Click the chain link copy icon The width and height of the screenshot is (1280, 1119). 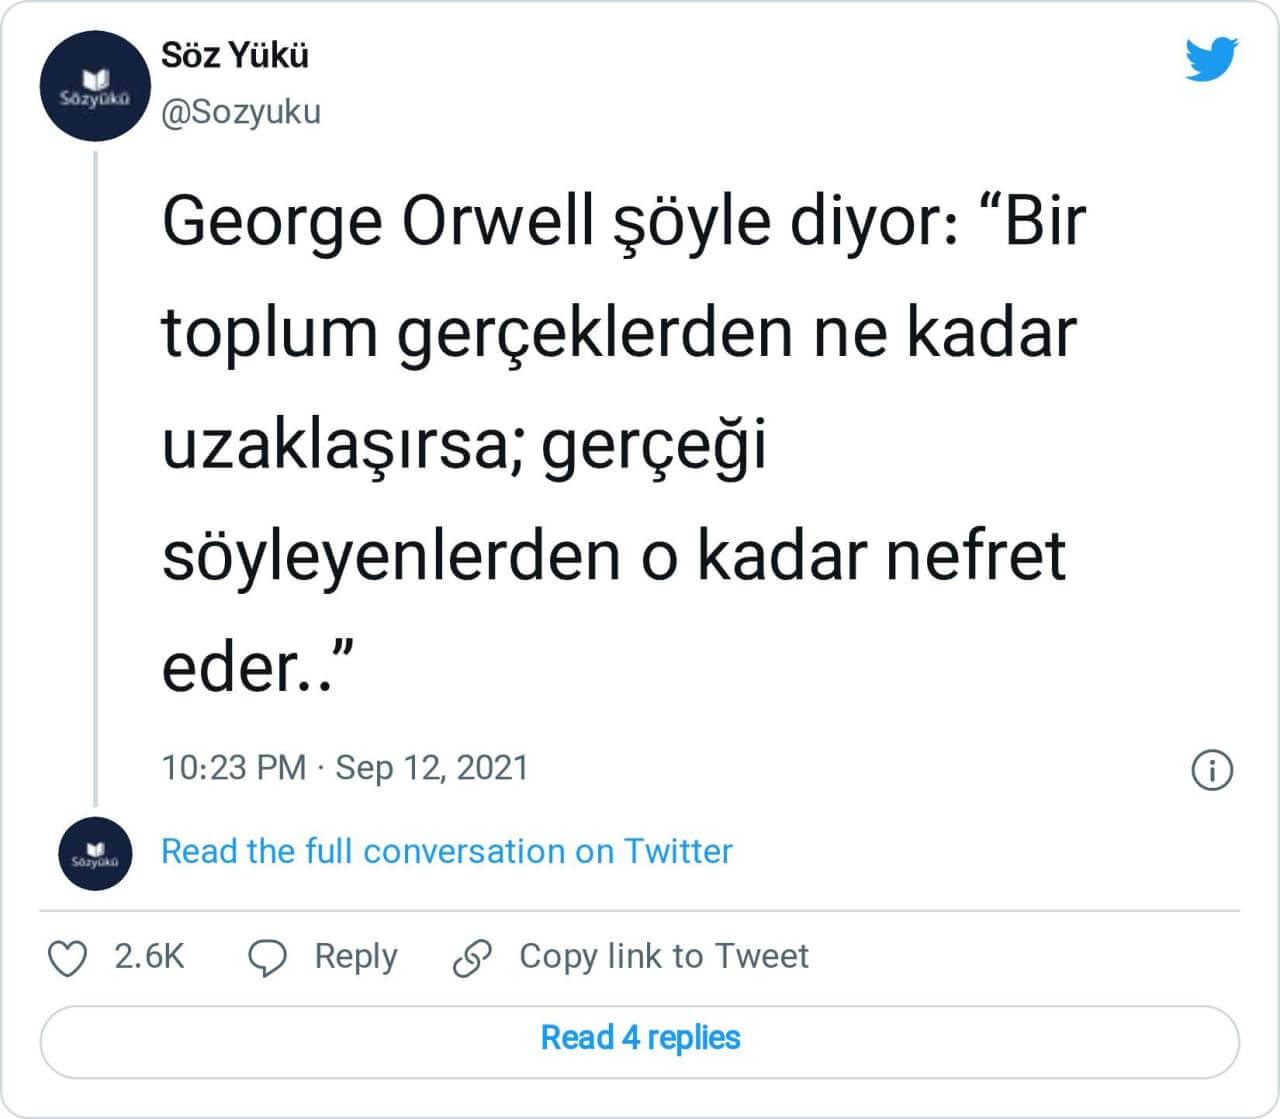tap(472, 957)
